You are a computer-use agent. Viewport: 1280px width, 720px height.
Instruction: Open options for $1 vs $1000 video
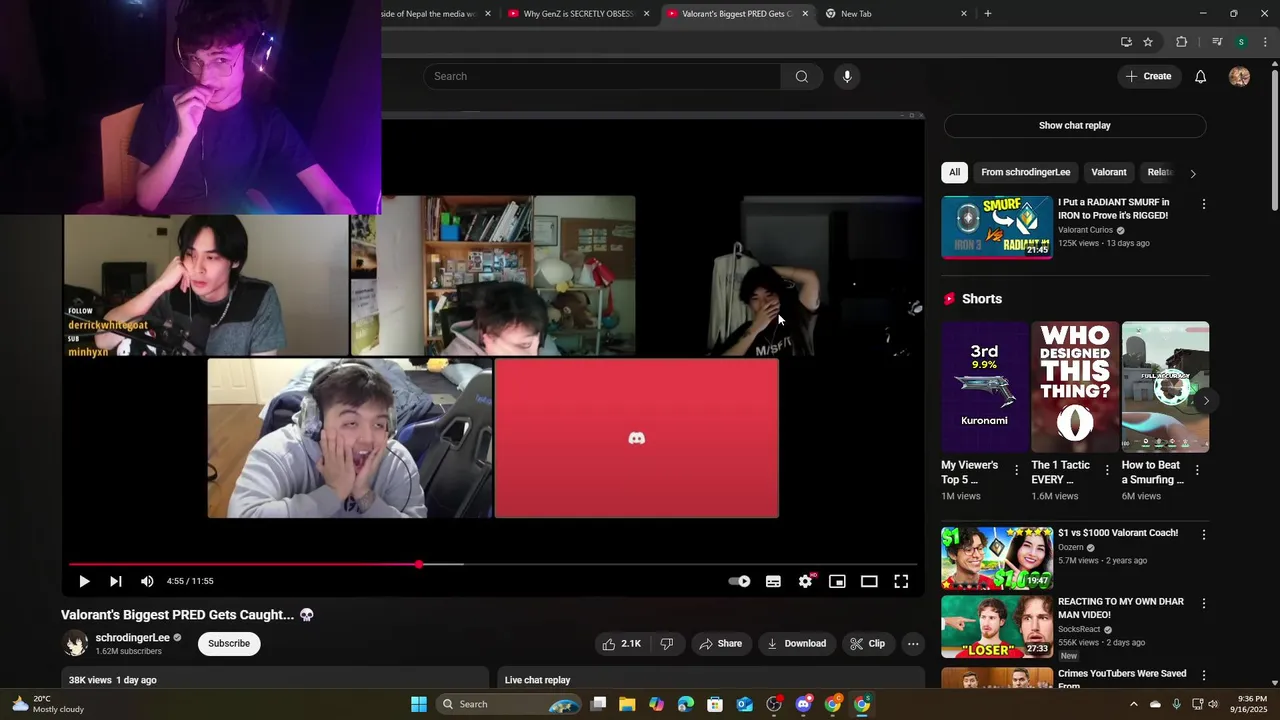(1203, 535)
